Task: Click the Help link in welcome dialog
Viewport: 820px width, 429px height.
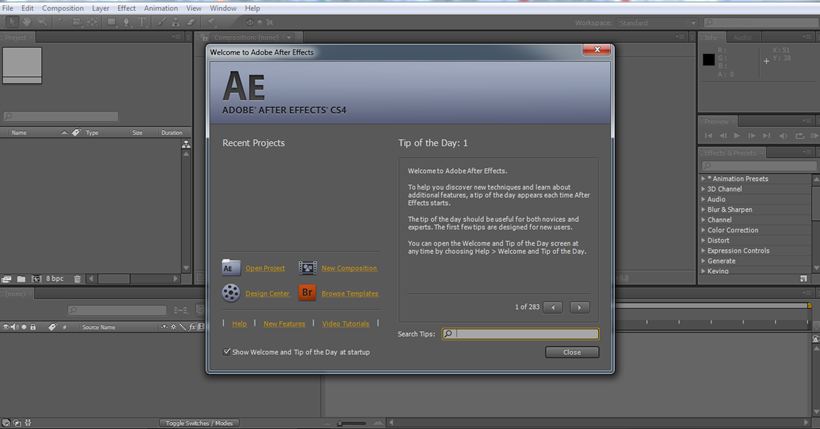Action: pyautogui.click(x=239, y=324)
